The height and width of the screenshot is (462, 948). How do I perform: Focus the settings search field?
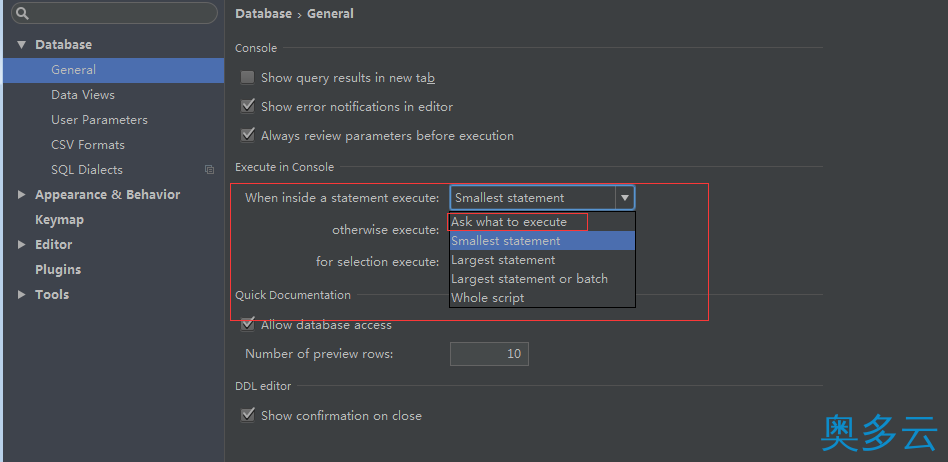point(114,13)
